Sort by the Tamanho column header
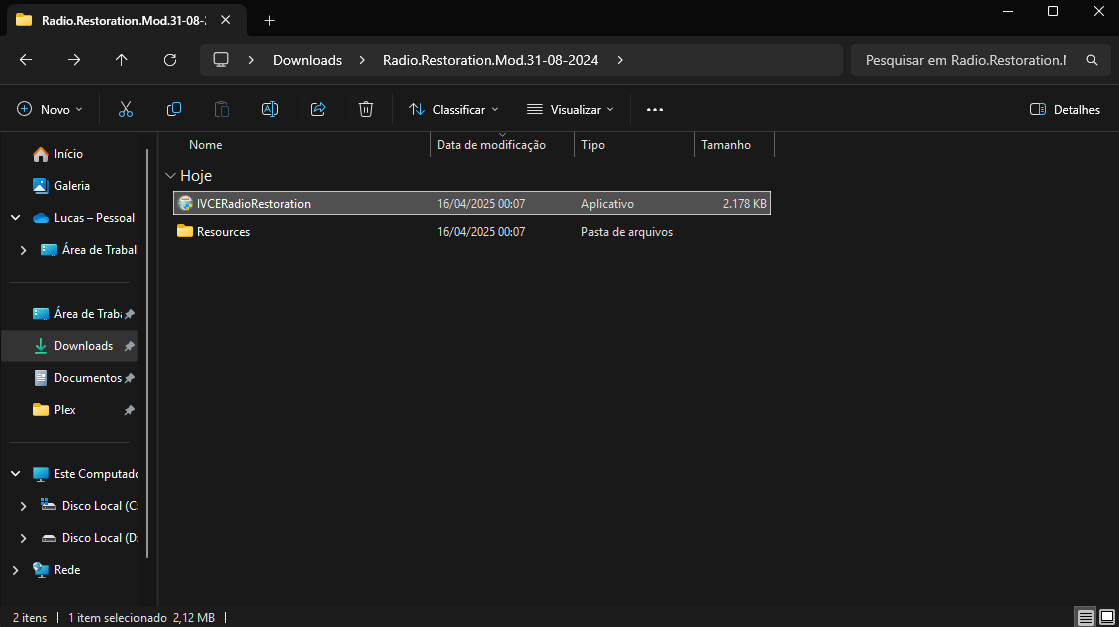 [726, 145]
